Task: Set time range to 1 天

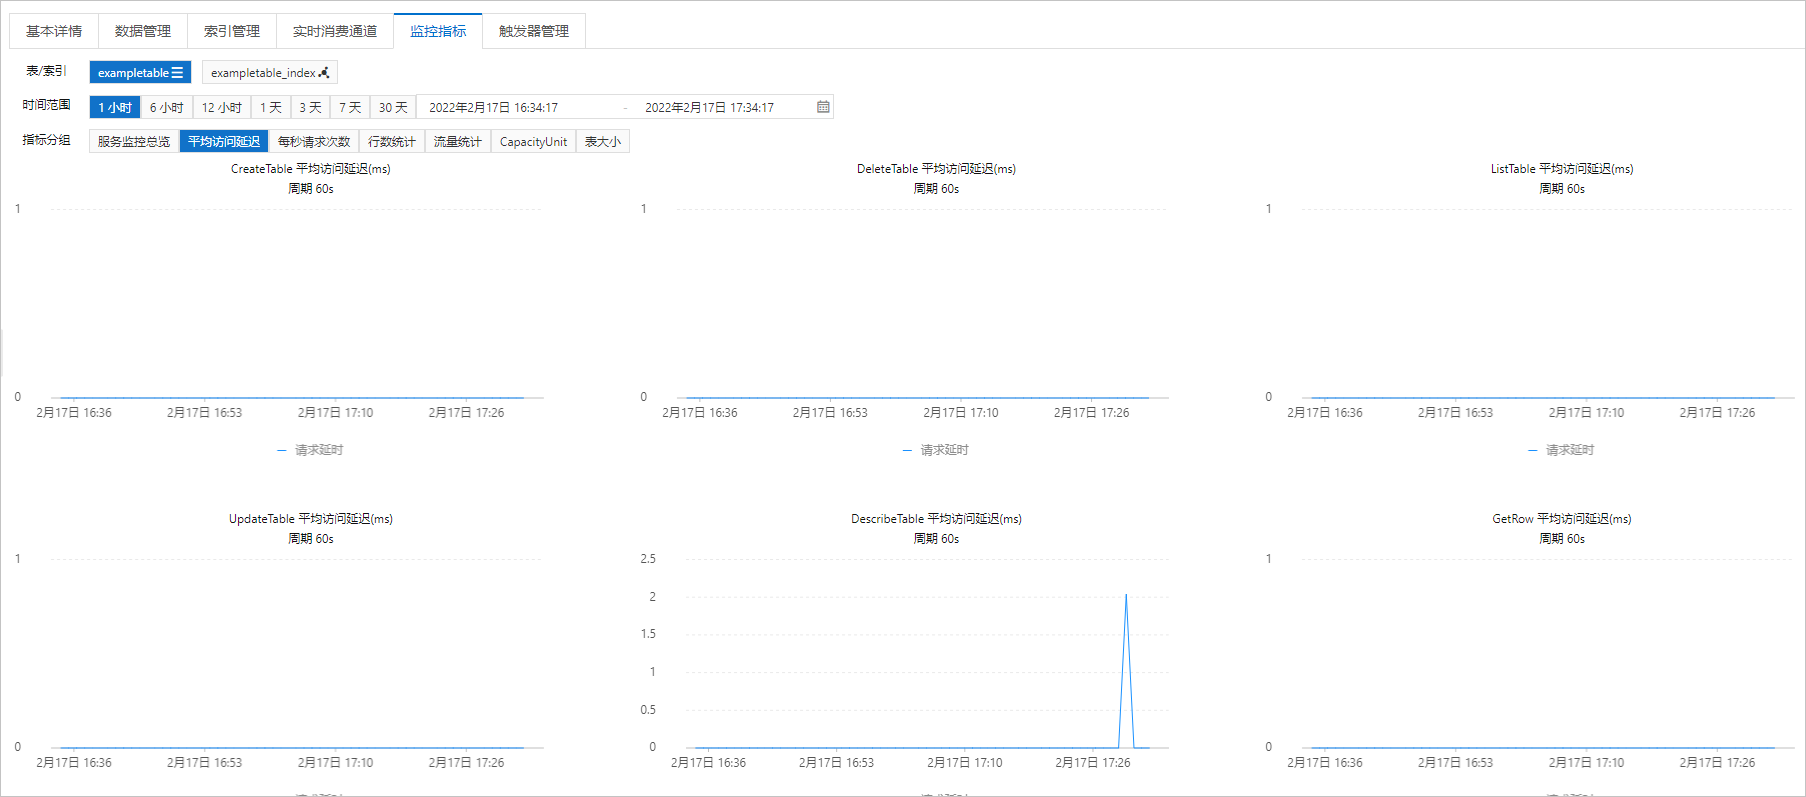Action: [271, 107]
